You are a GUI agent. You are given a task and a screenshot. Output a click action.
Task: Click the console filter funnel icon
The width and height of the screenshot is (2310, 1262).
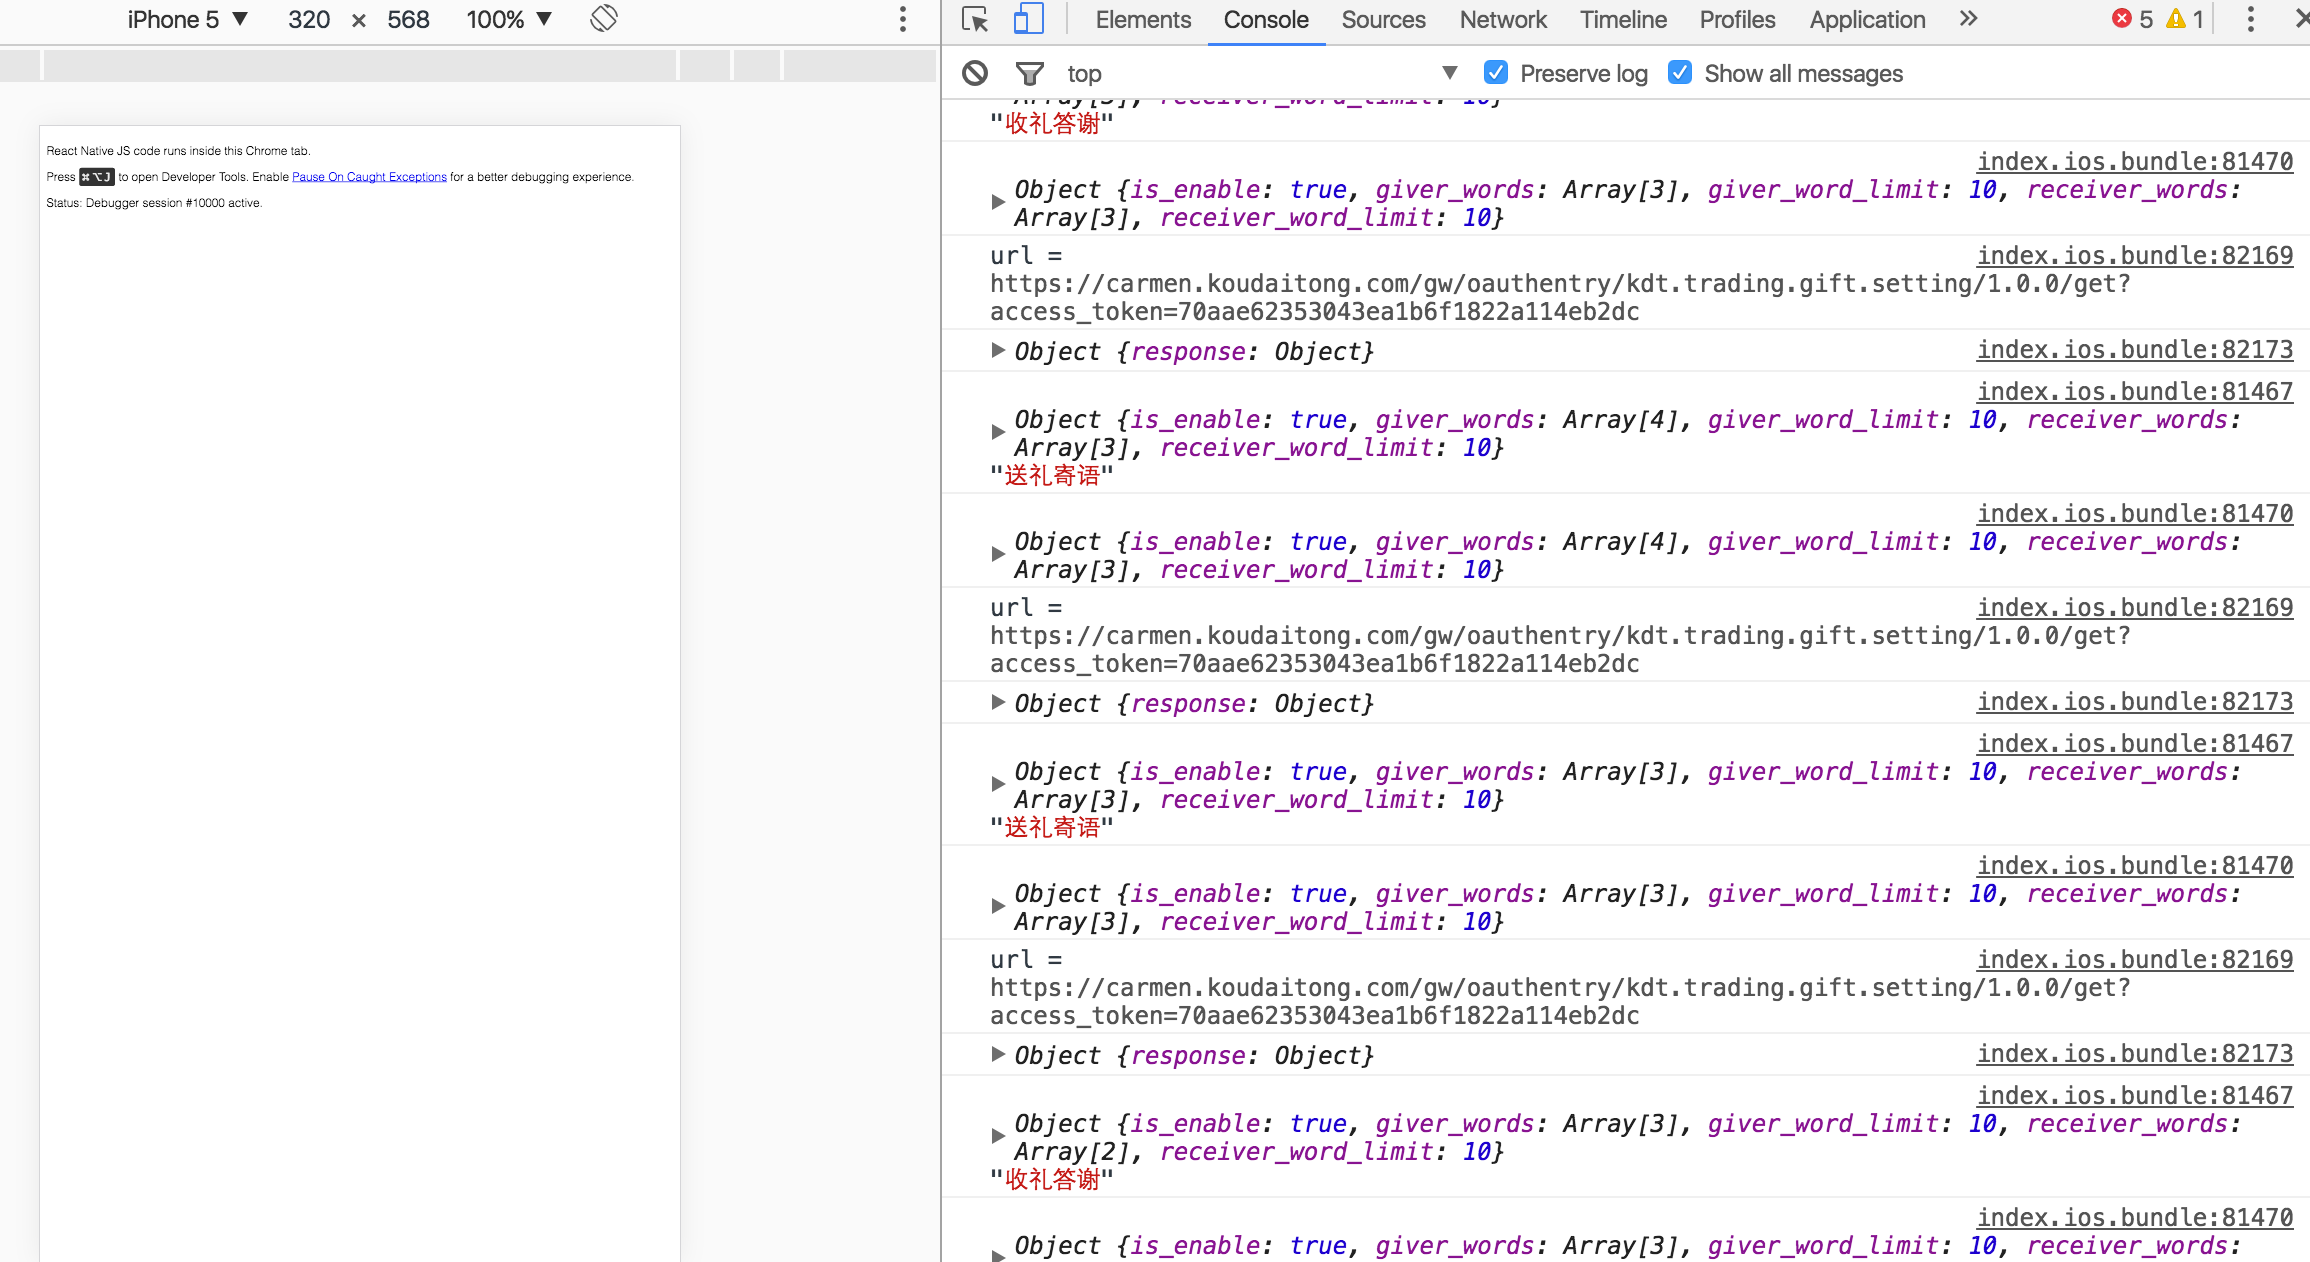point(1029,73)
